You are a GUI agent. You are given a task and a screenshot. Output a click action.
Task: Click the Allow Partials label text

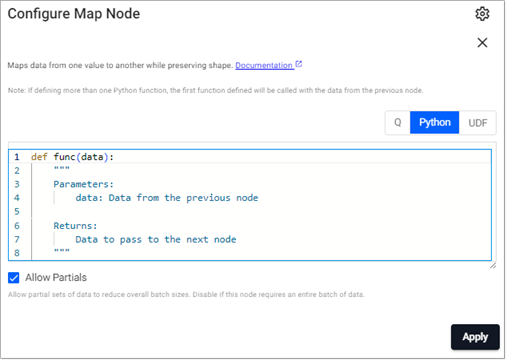coord(56,277)
